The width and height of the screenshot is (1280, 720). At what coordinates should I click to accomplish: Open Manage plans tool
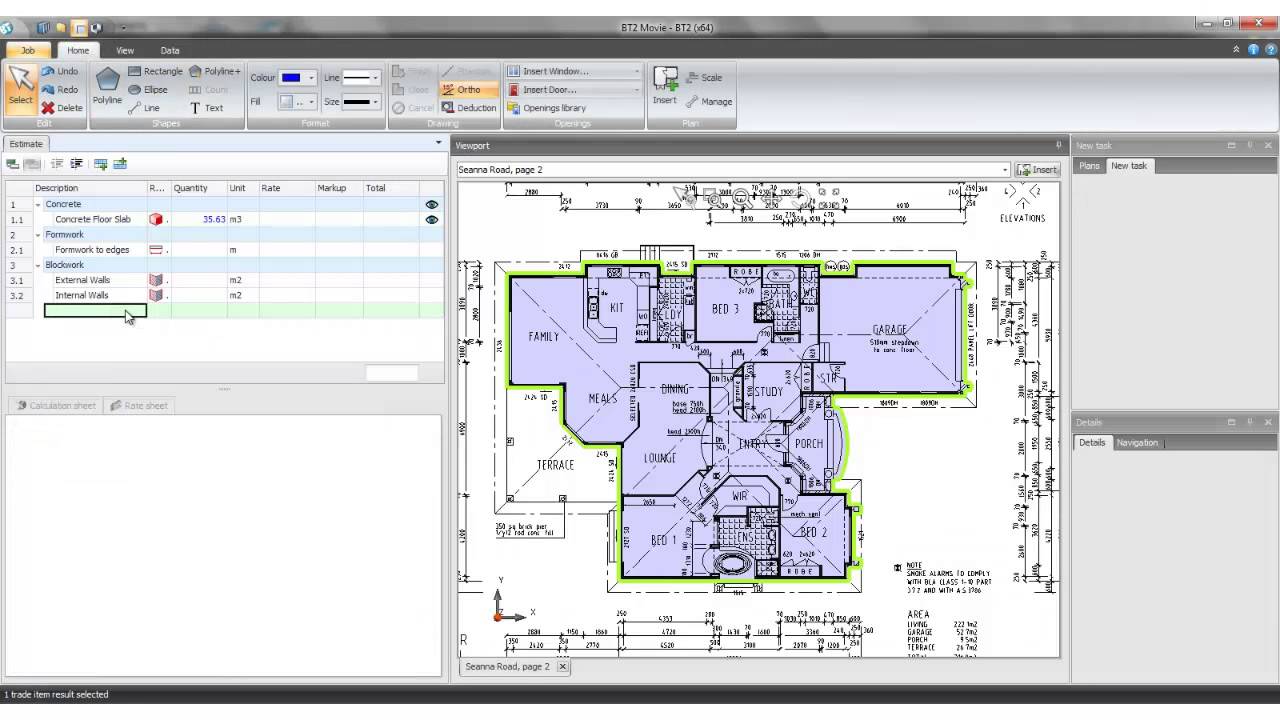[709, 102]
